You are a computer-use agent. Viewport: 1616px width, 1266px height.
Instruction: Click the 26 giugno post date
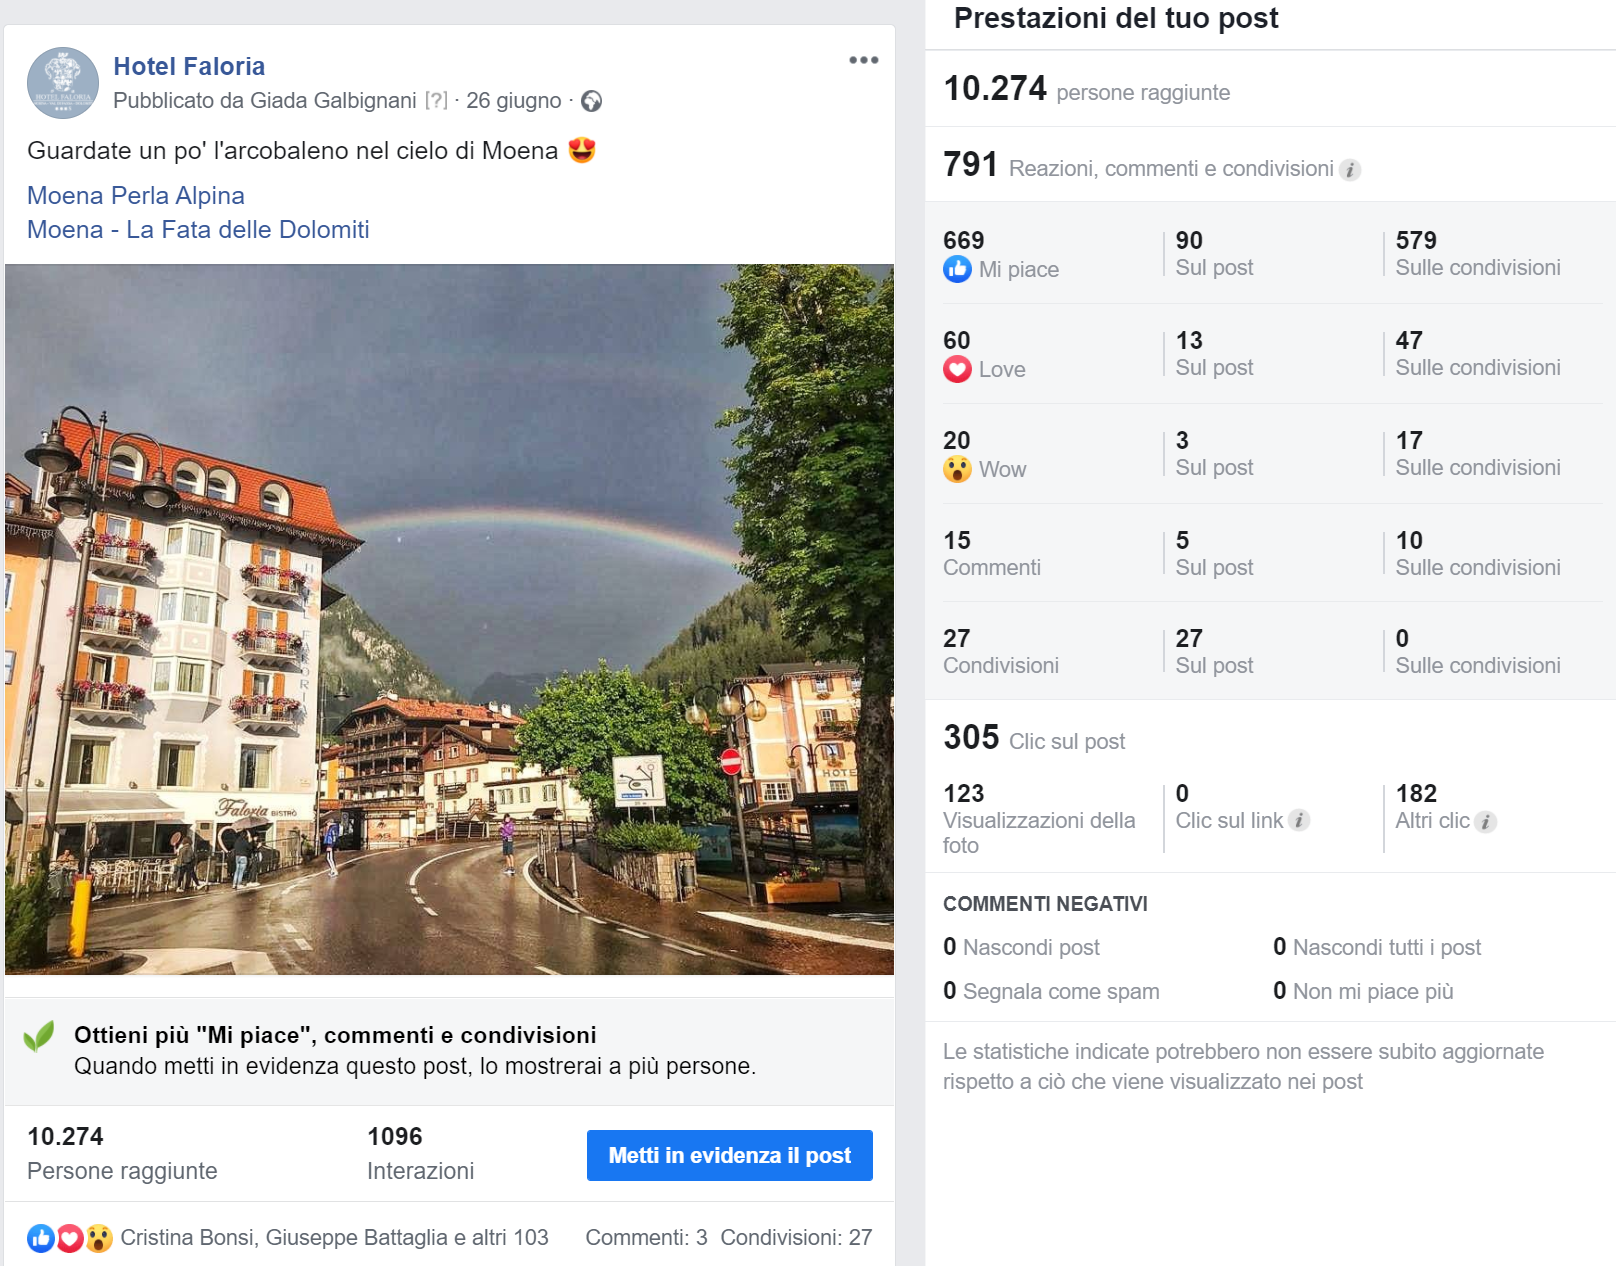point(514,101)
